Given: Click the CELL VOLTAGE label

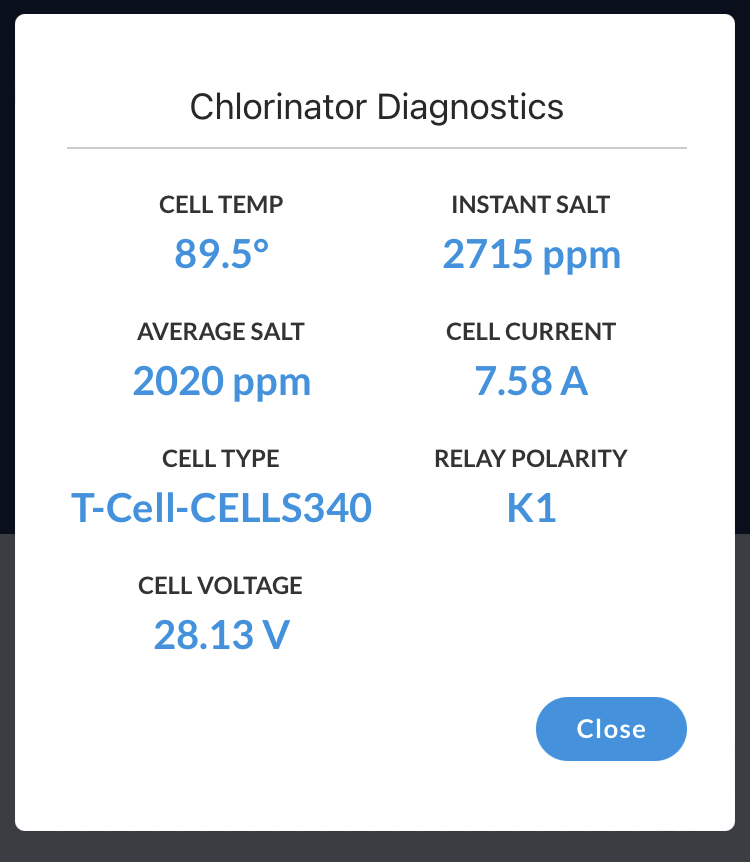Looking at the screenshot, I should tap(220, 585).
